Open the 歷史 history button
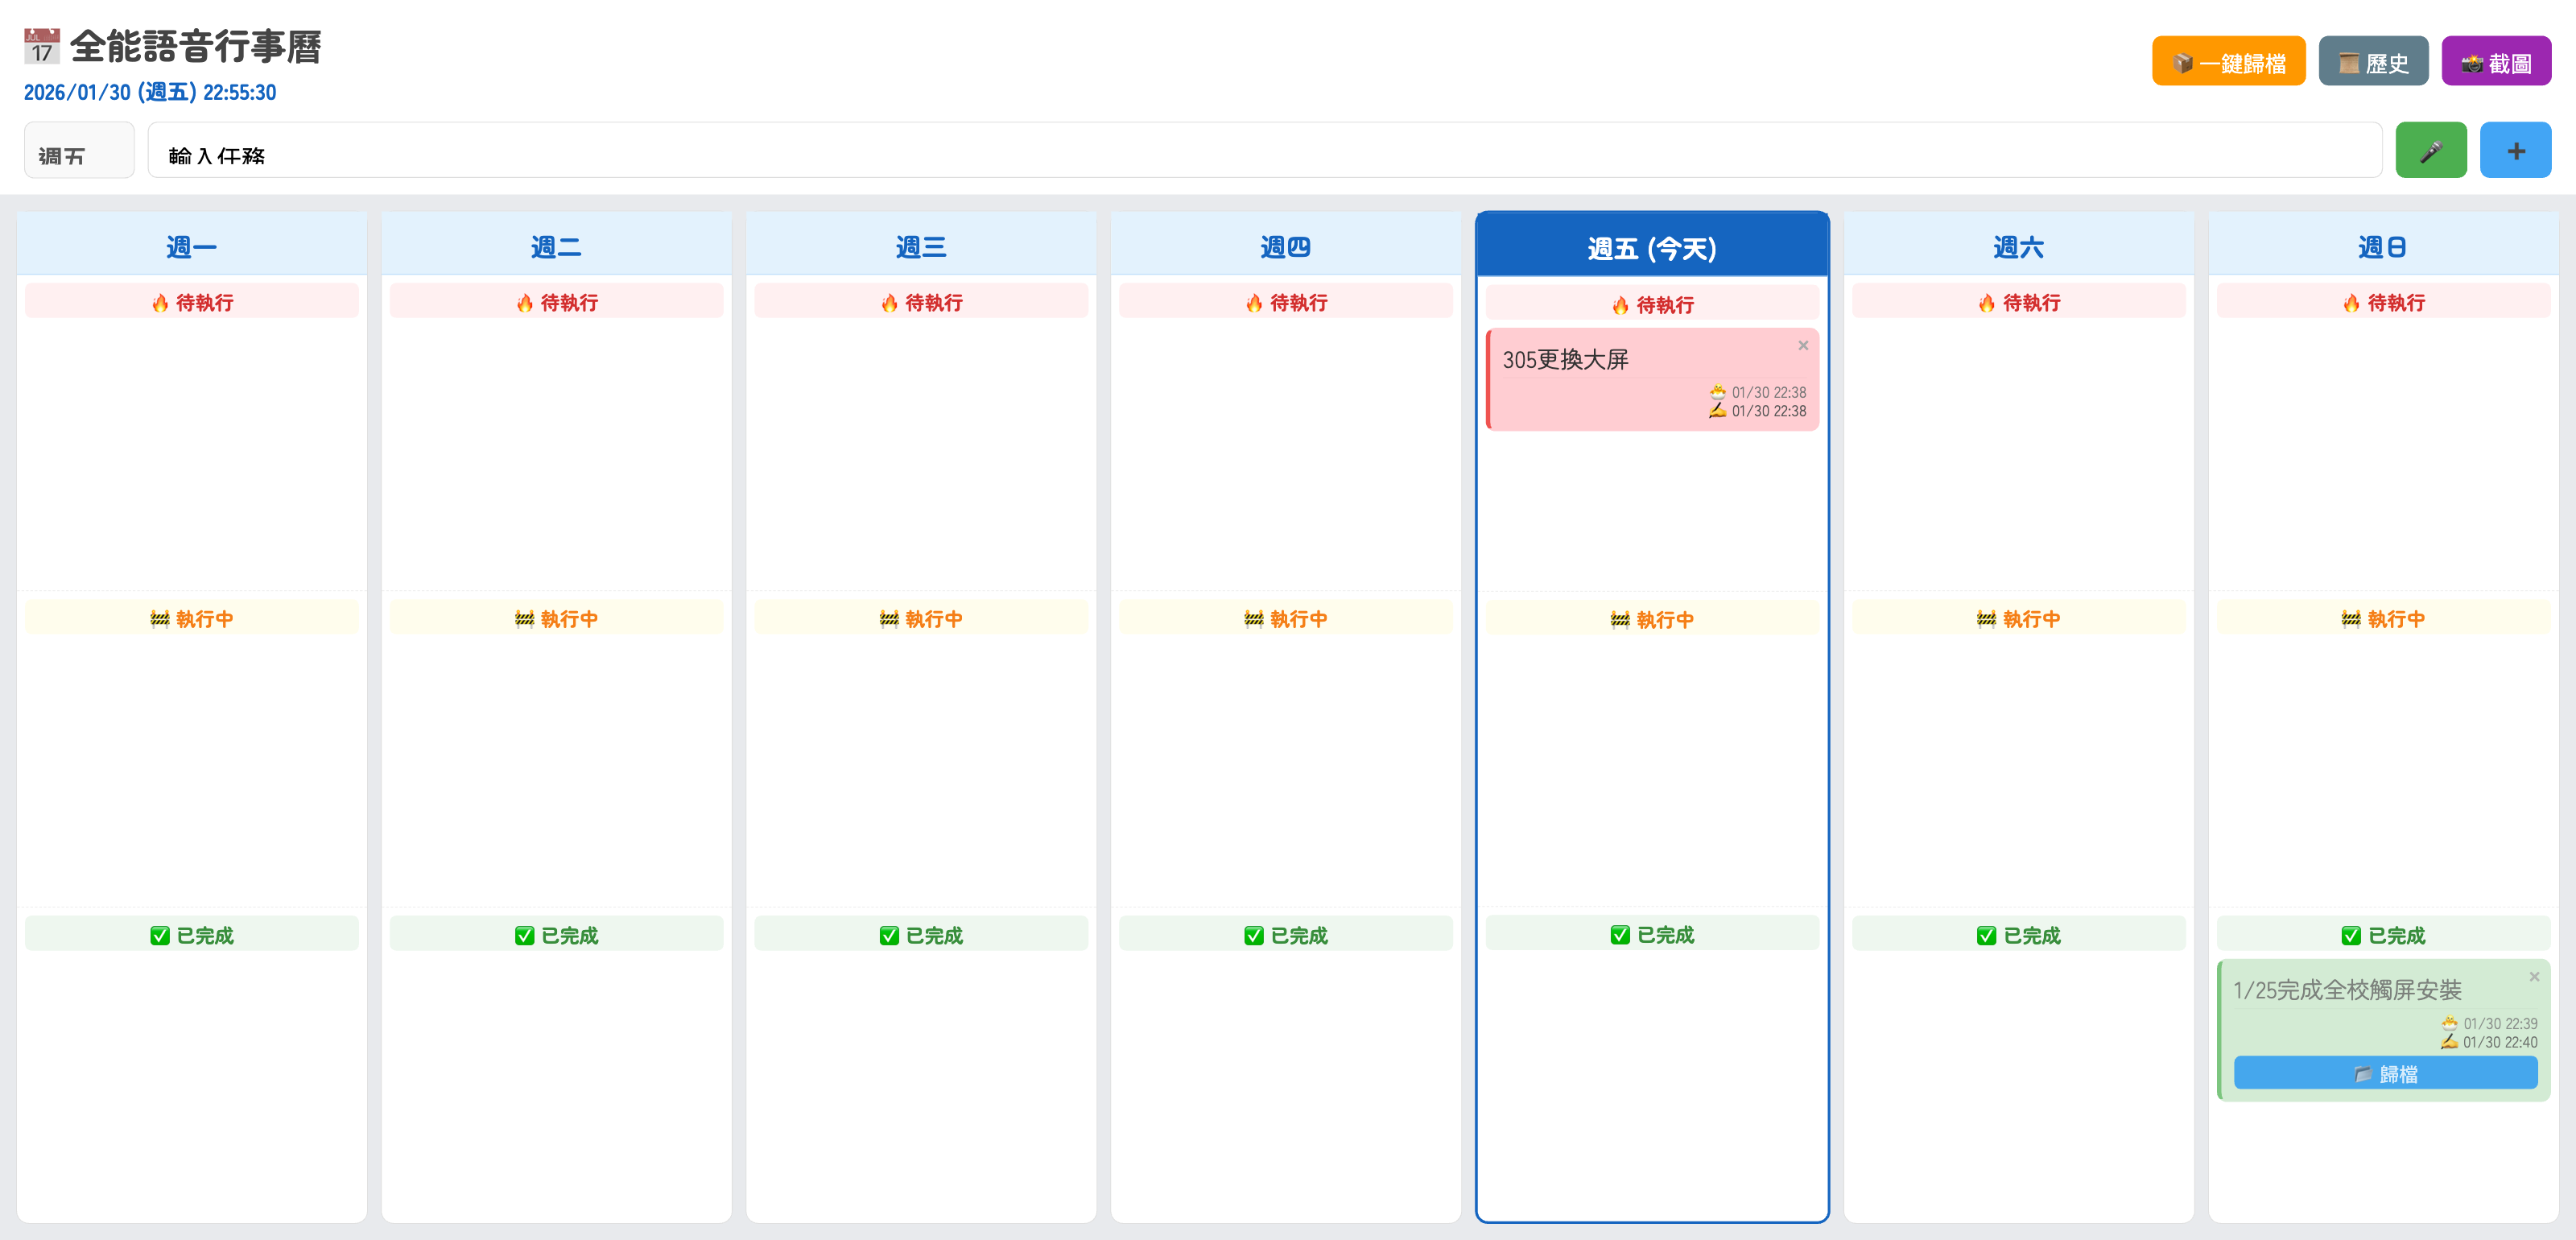 coord(2373,62)
